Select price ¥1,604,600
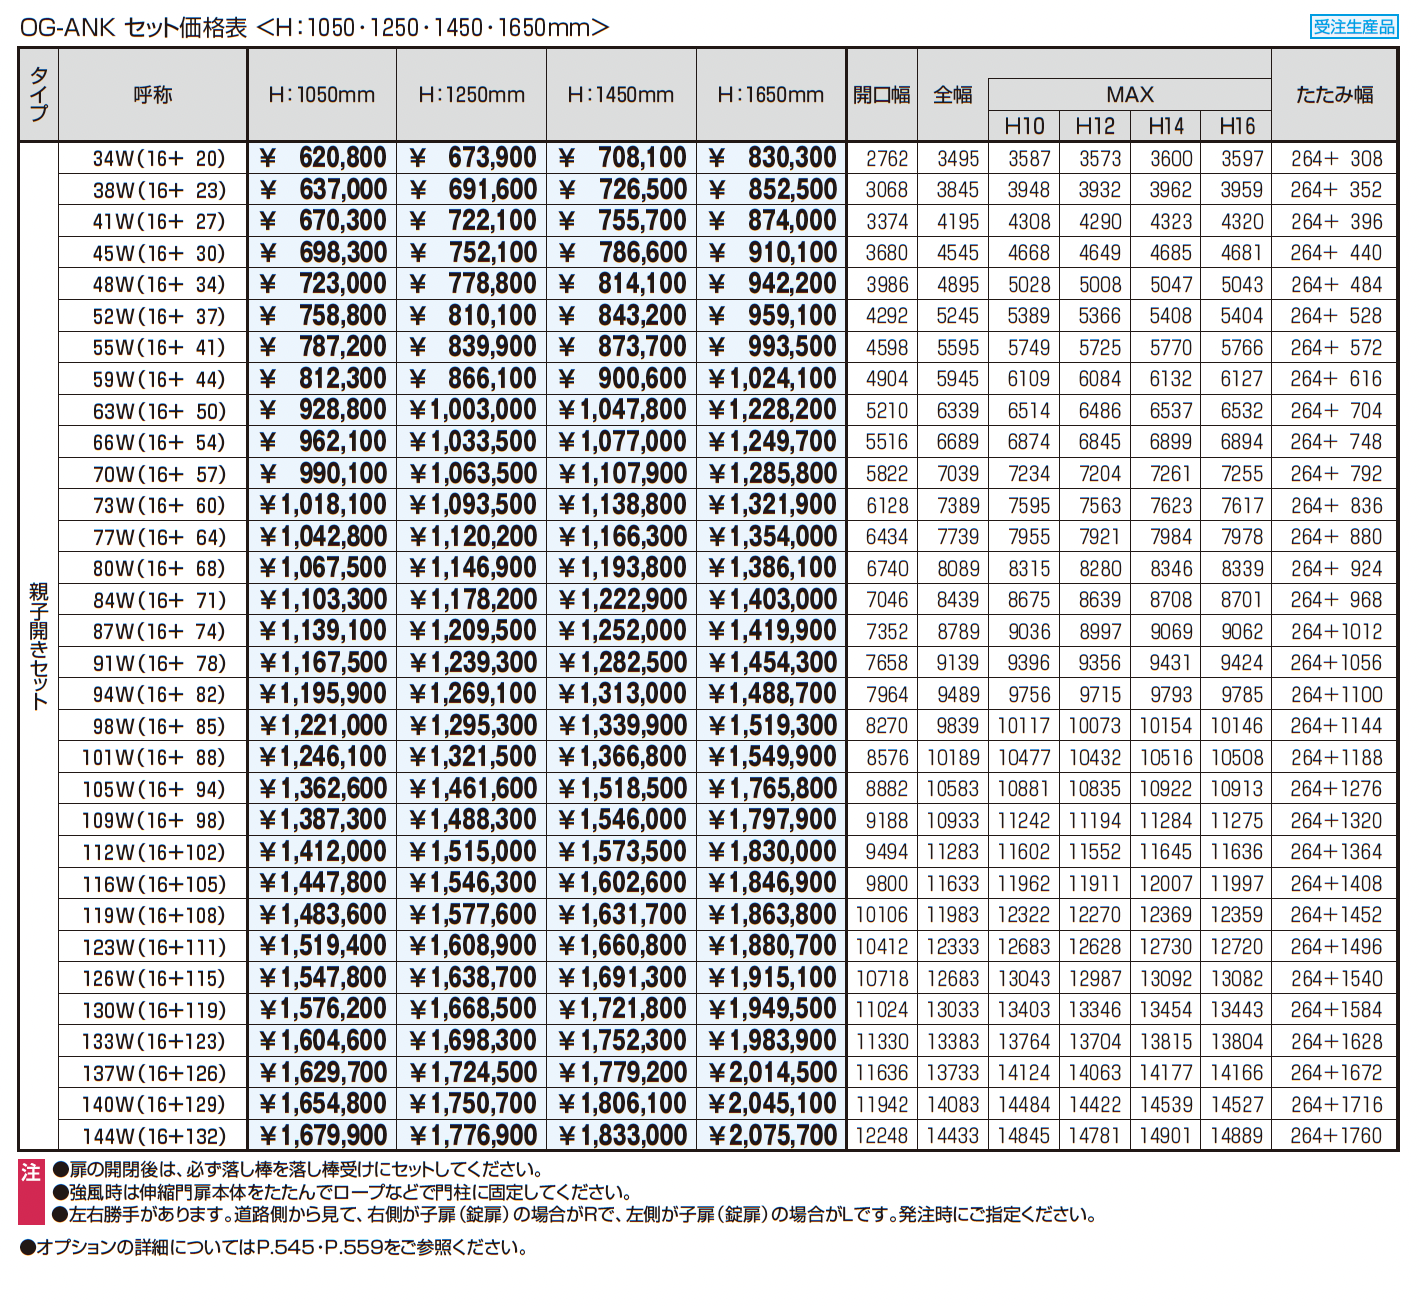Viewport: 1420px width, 1306px height. tap(322, 1041)
